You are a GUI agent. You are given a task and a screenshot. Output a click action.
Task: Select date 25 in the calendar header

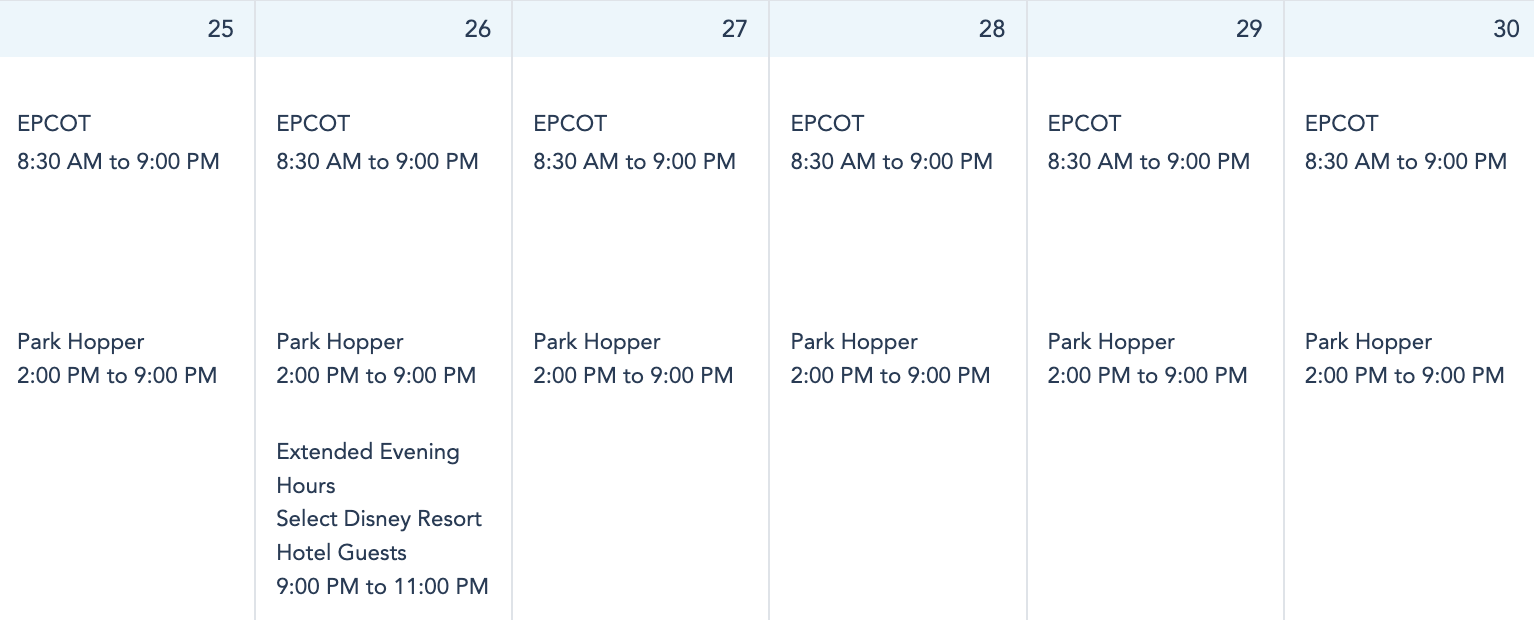220,29
